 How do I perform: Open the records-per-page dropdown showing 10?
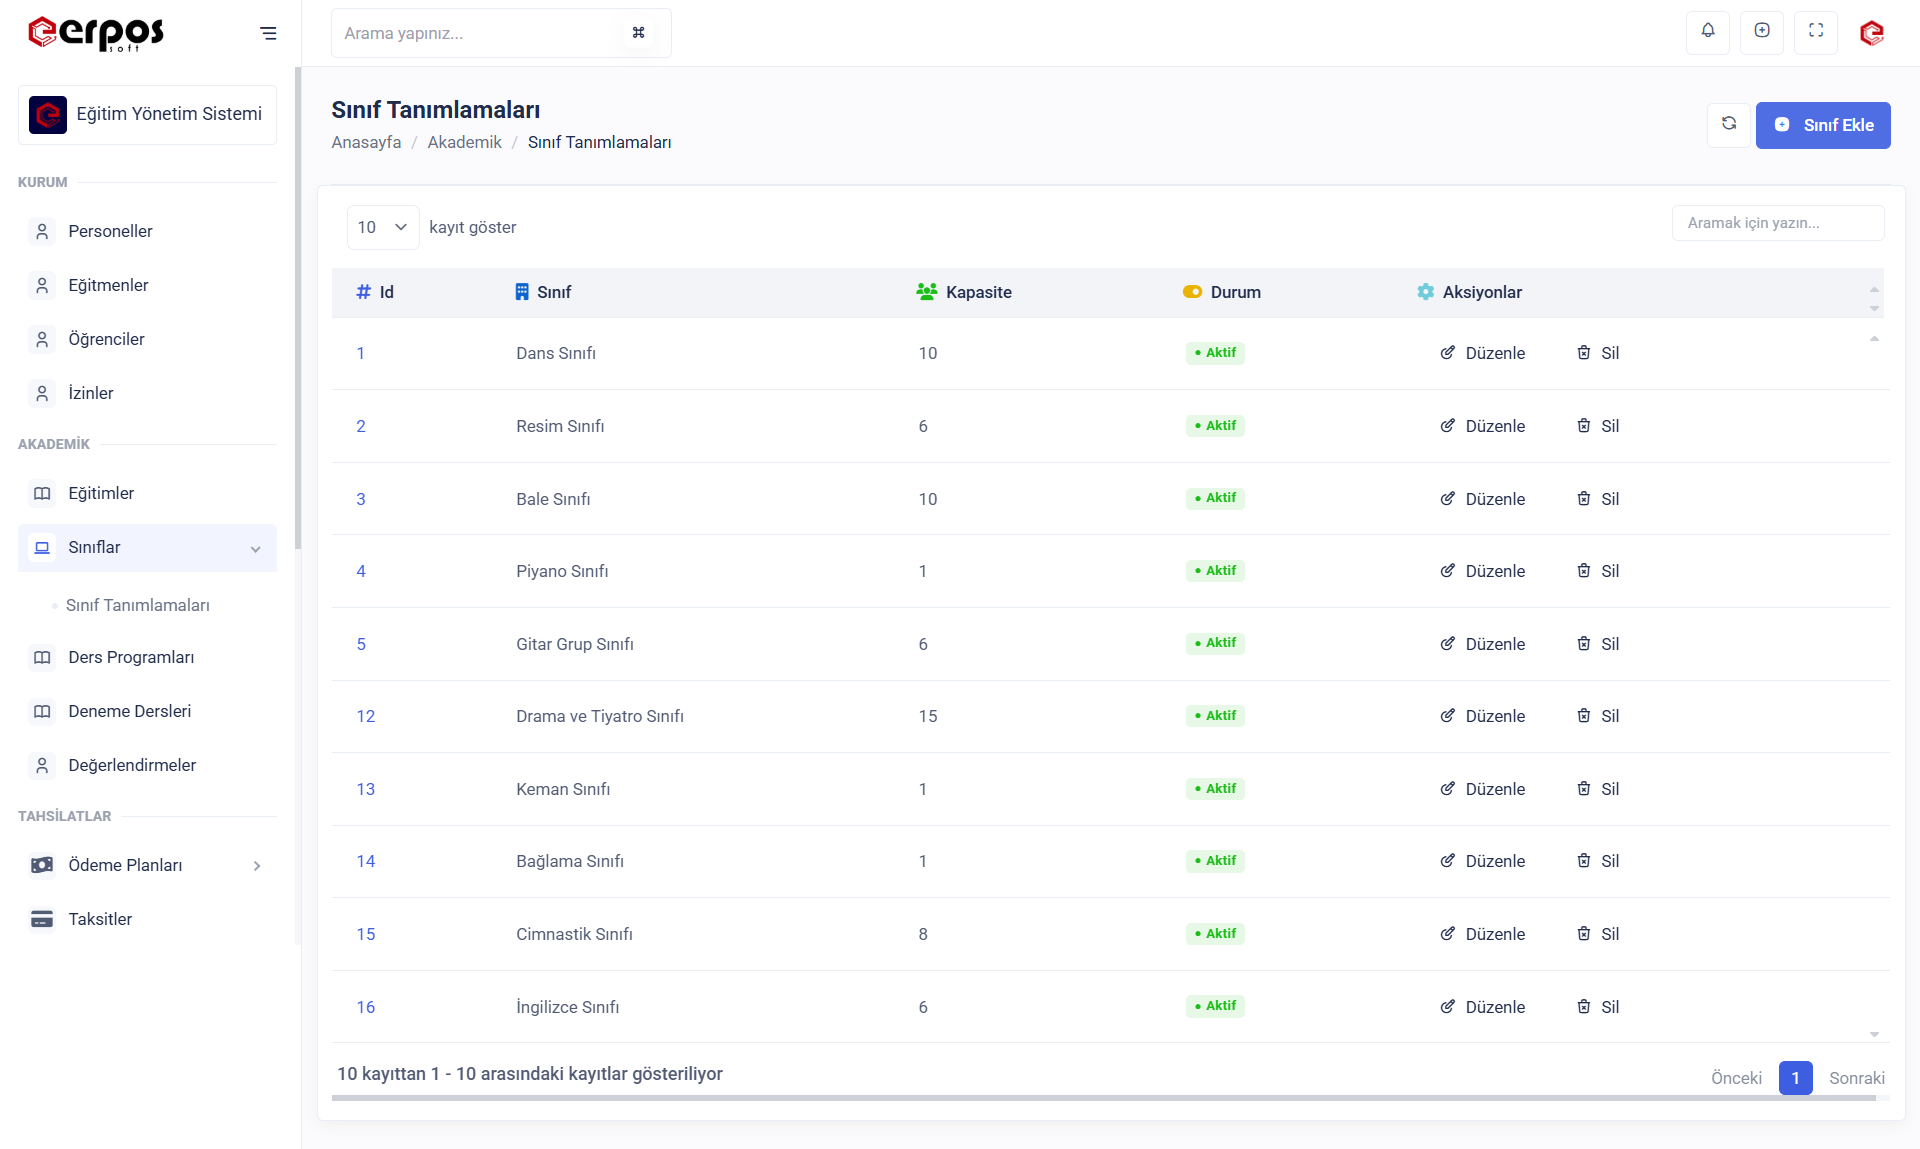(383, 227)
